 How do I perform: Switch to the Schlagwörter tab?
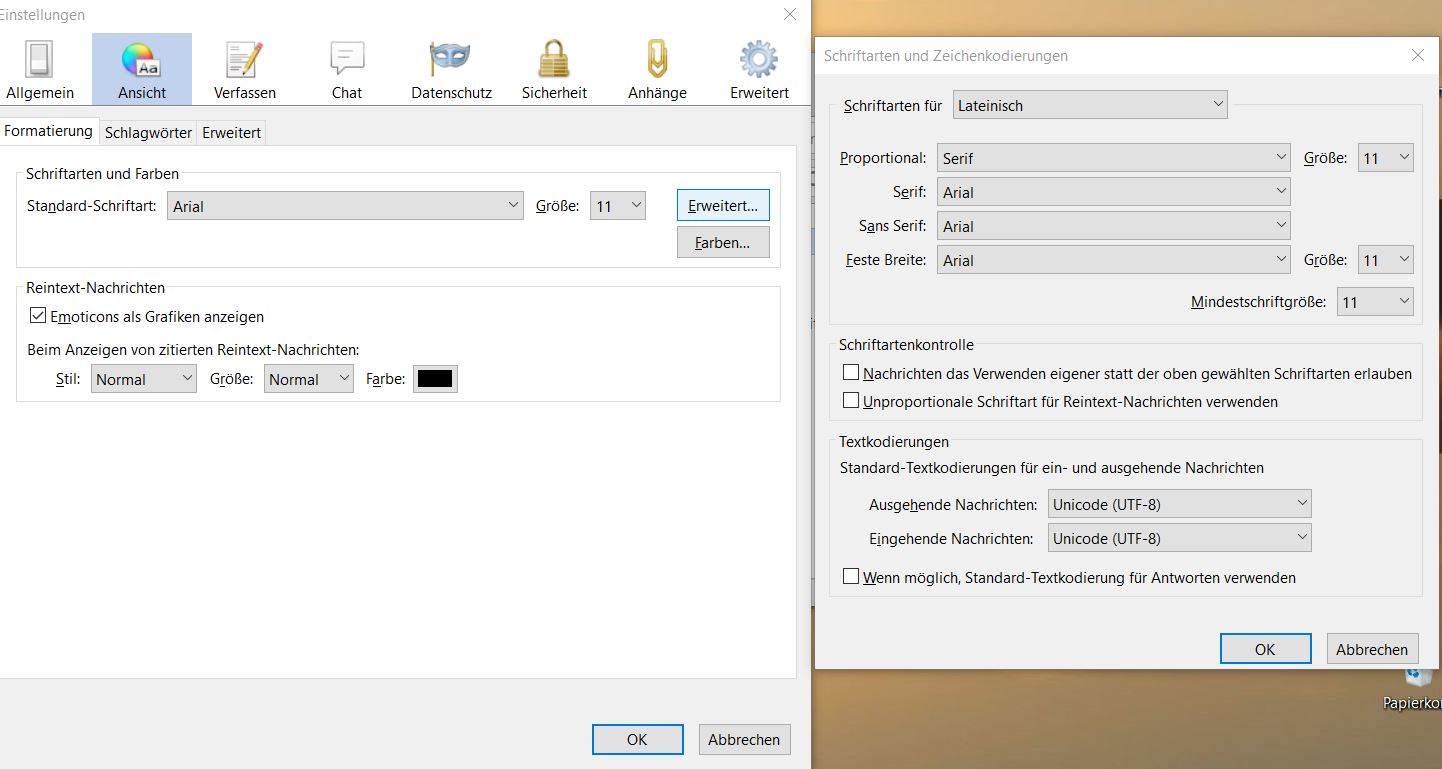148,132
